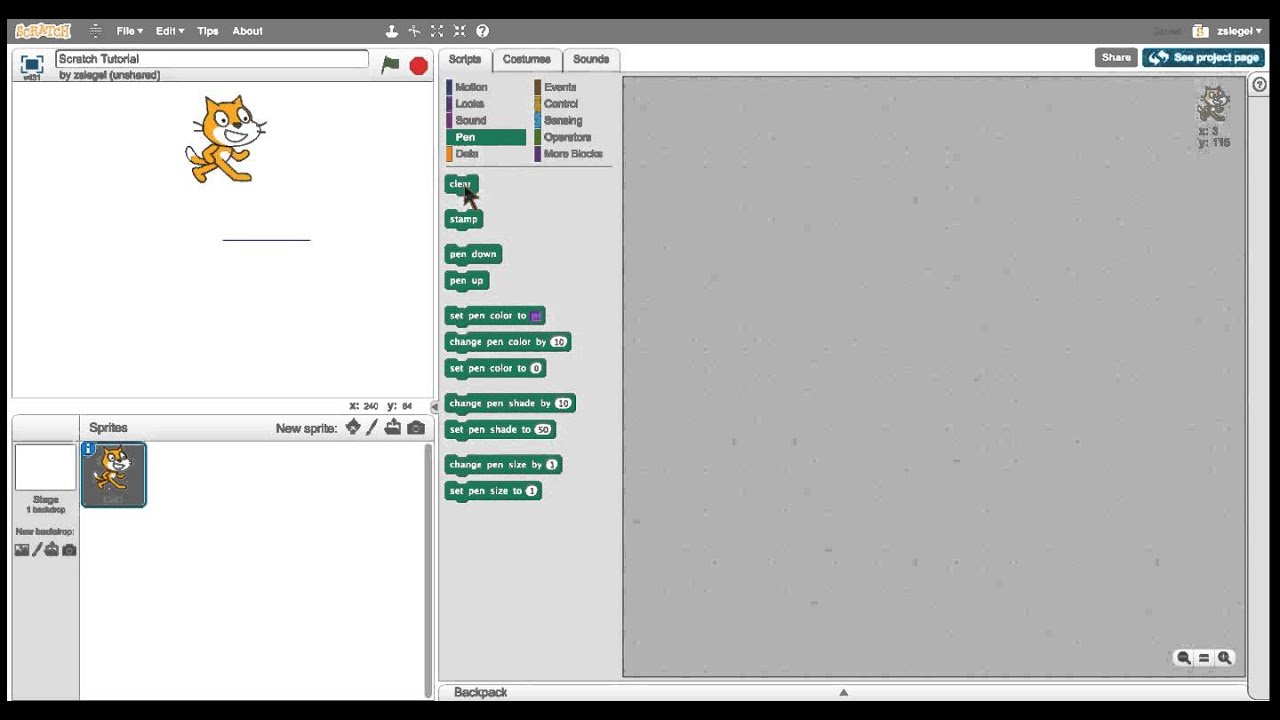Viewport: 1280px width, 720px height.
Task: Click the cat sprite on stage
Action: click(x=226, y=139)
